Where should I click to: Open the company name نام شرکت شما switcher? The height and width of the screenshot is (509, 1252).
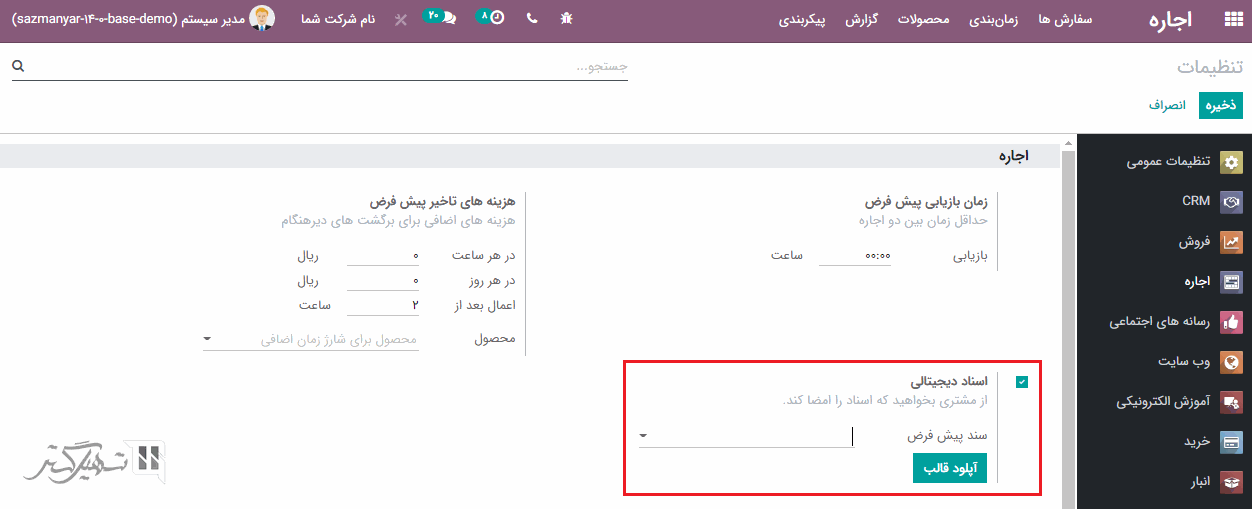(339, 19)
